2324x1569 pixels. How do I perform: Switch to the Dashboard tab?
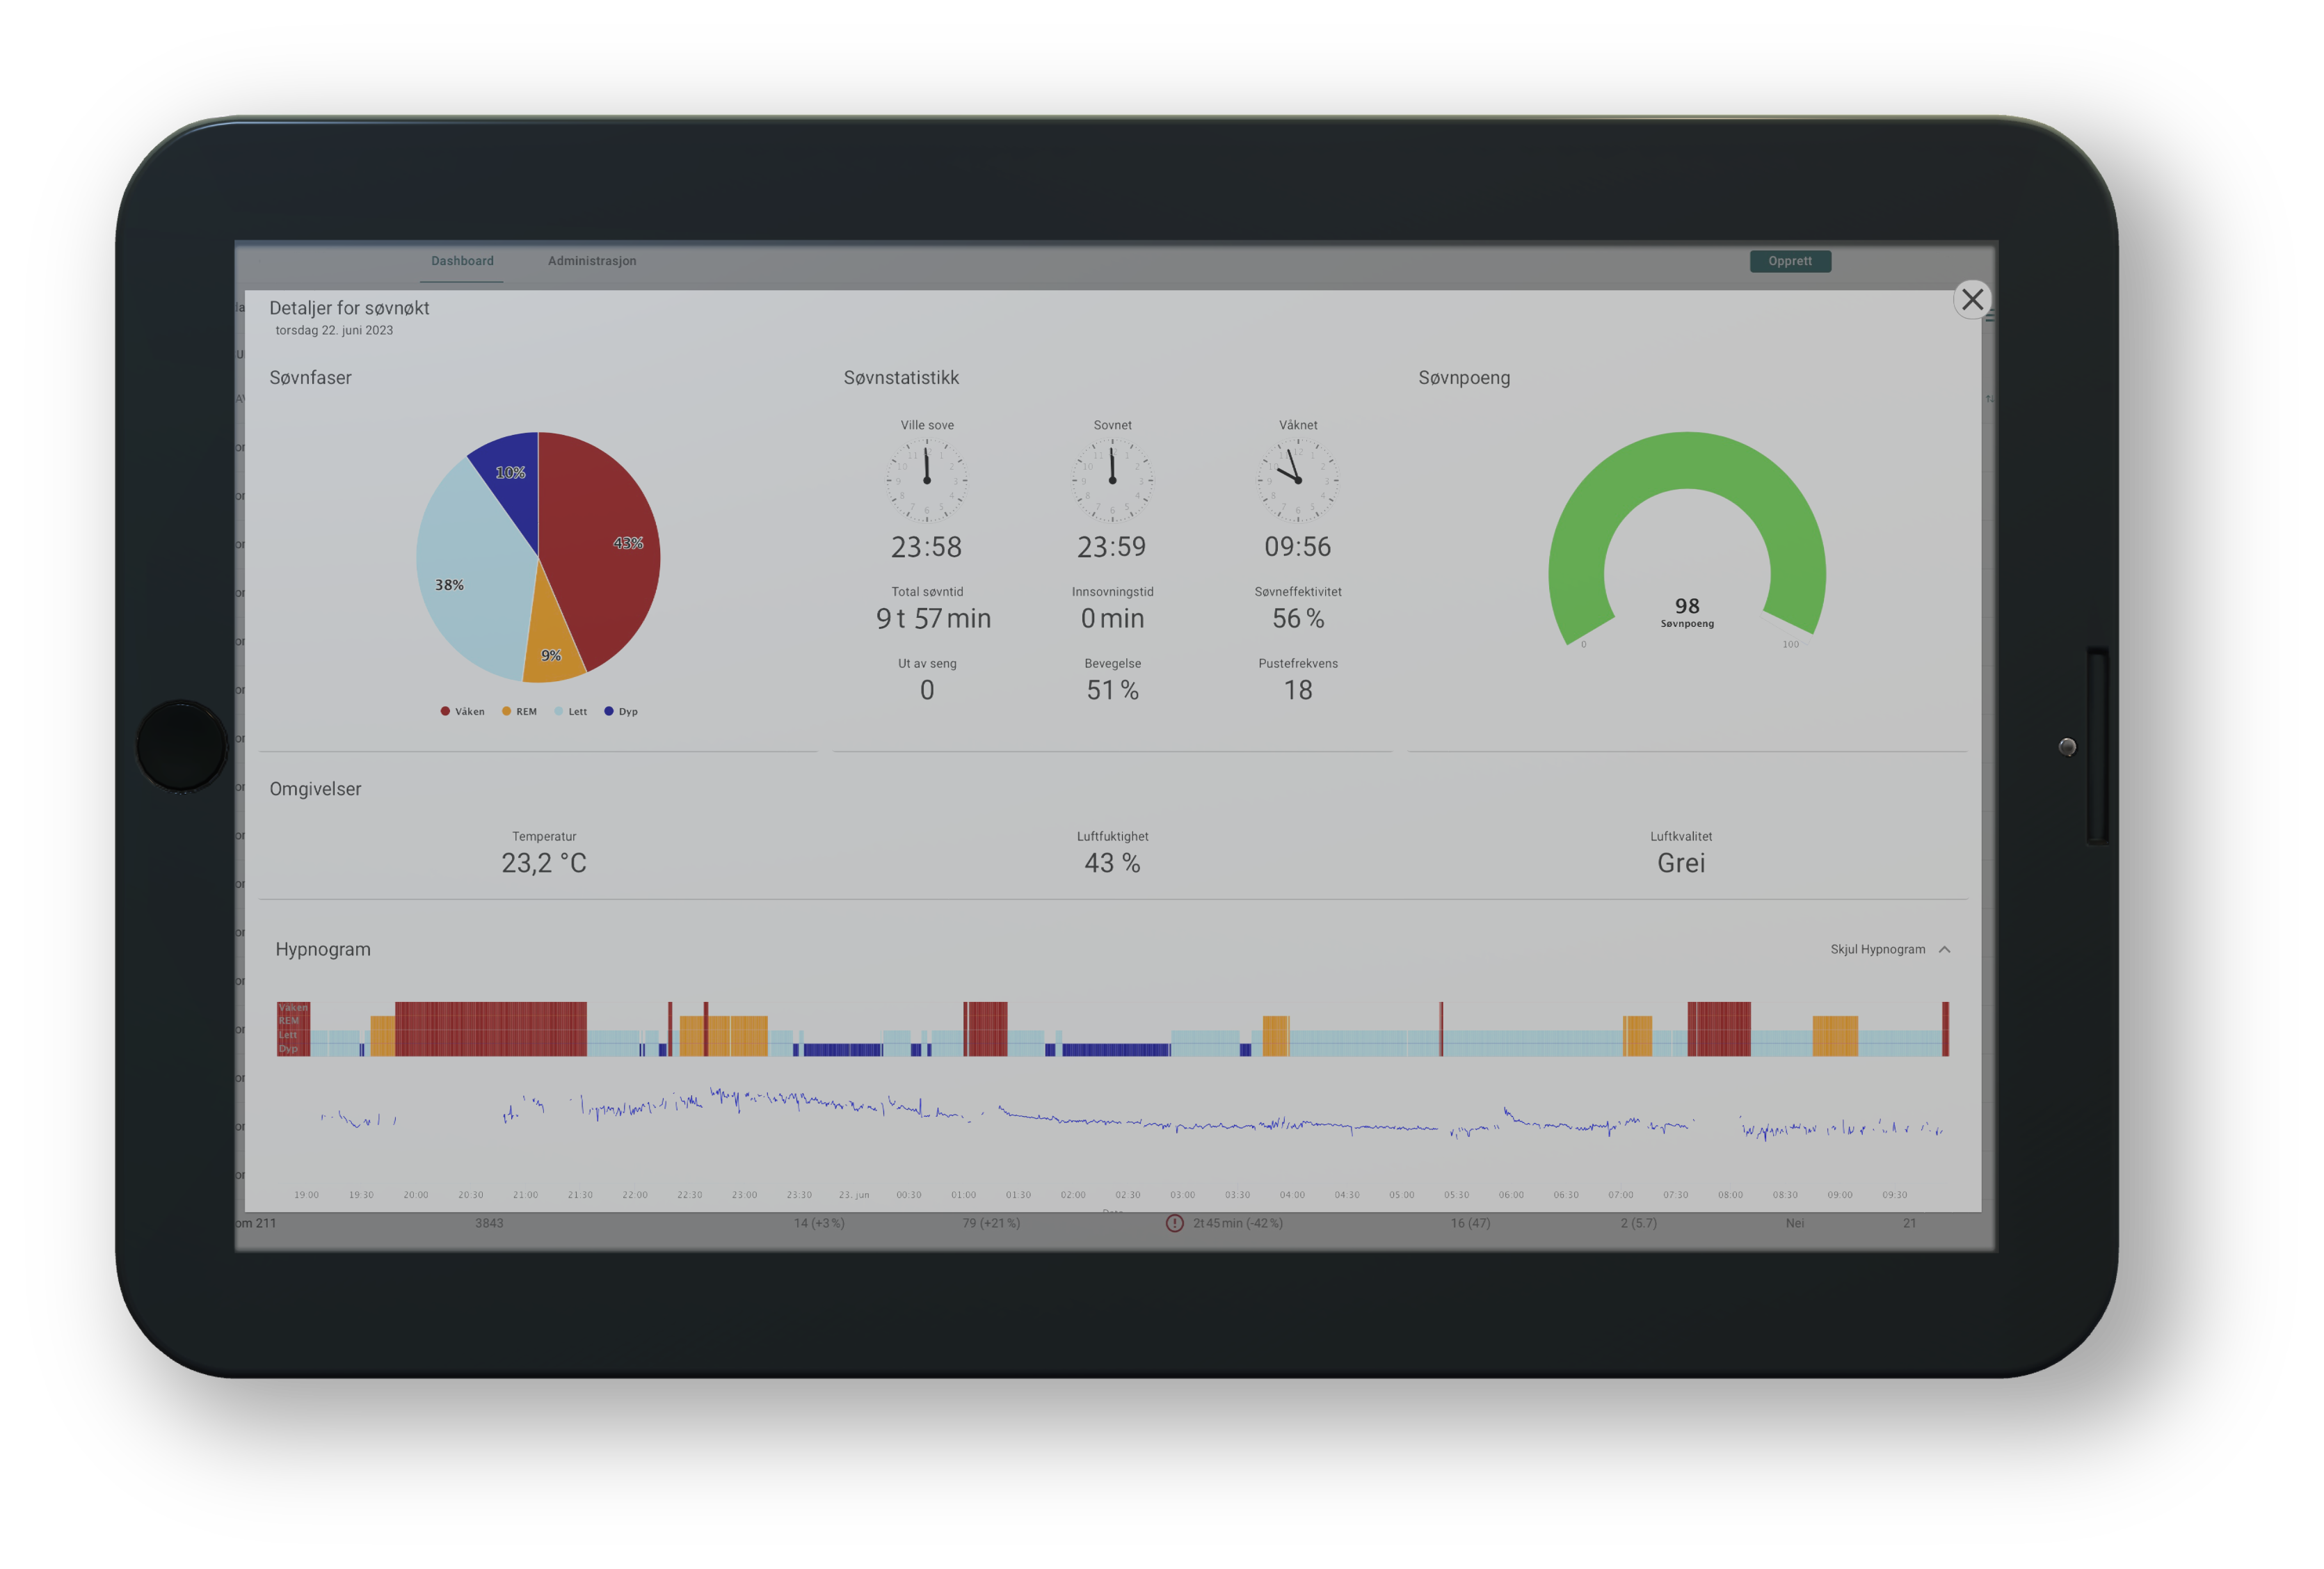click(462, 261)
